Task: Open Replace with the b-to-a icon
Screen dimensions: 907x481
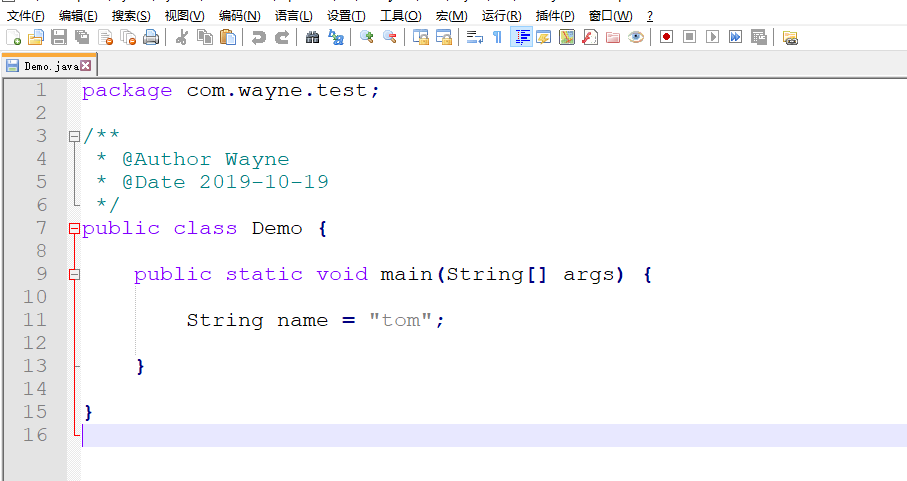Action: (335, 38)
